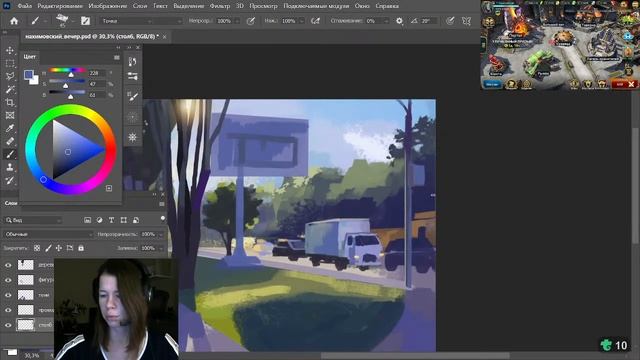Open smoothing options gear icon
This screenshot has width=640, height=360.
pos(399,21)
